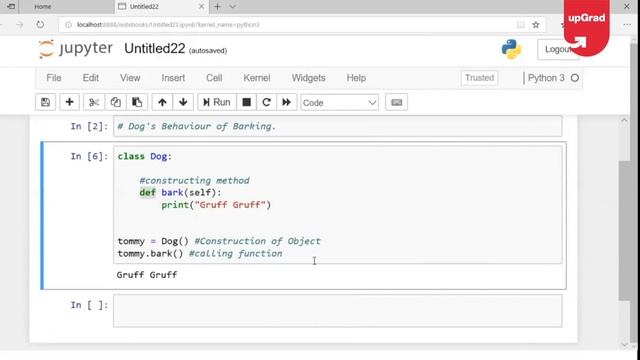Move selected cell down arrow
Viewport: 640px width, 360px height.
tap(183, 102)
